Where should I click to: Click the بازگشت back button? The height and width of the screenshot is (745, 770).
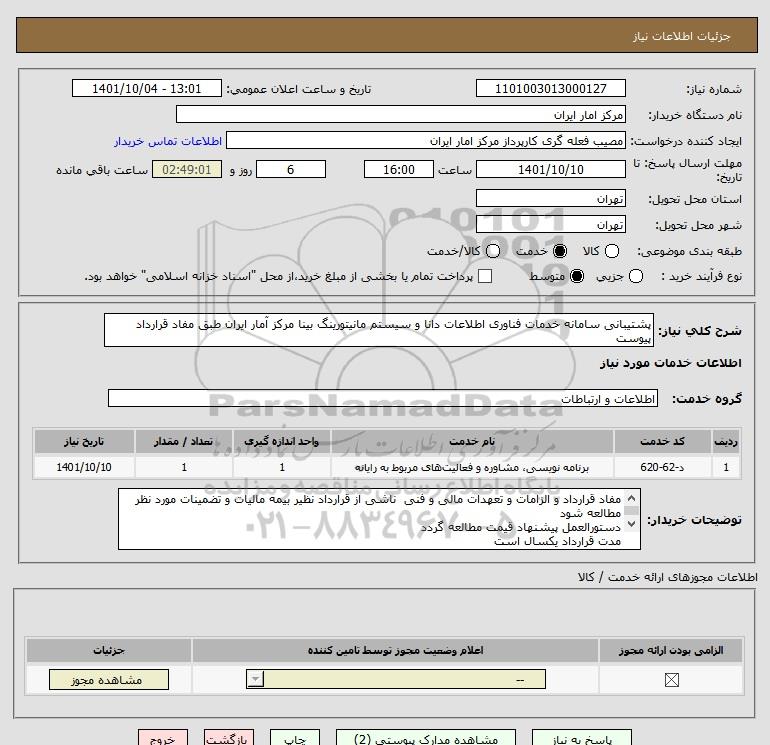point(229,738)
